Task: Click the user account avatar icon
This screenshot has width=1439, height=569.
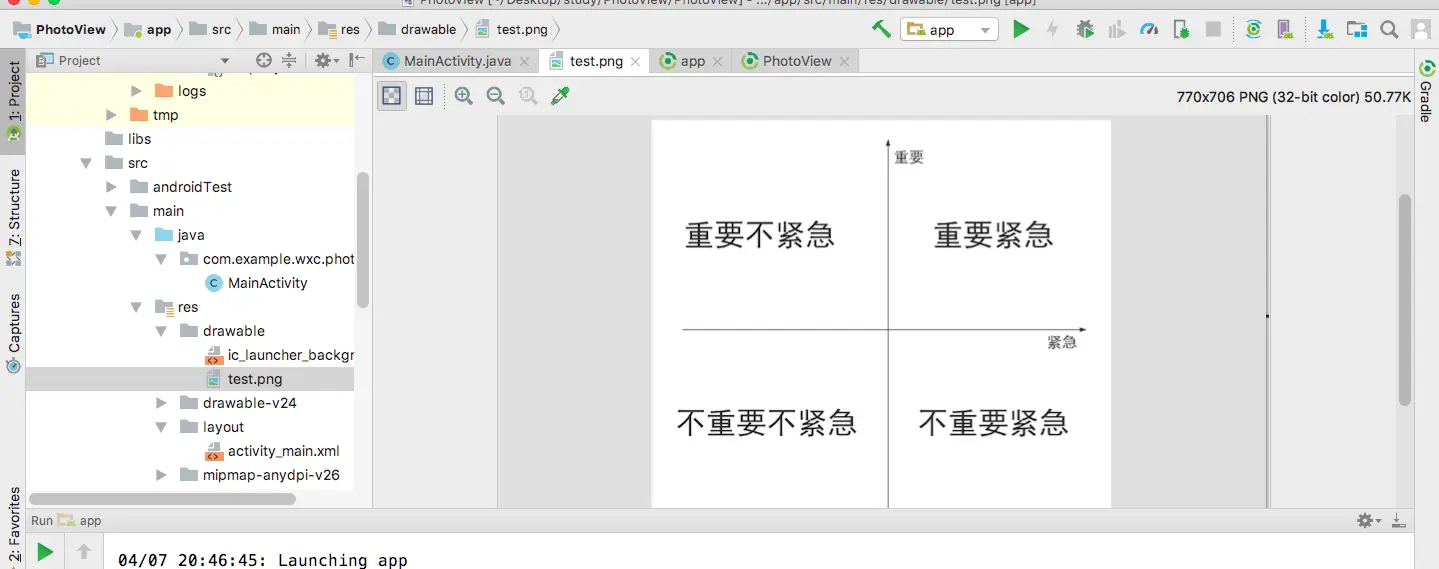Action: point(1420,30)
